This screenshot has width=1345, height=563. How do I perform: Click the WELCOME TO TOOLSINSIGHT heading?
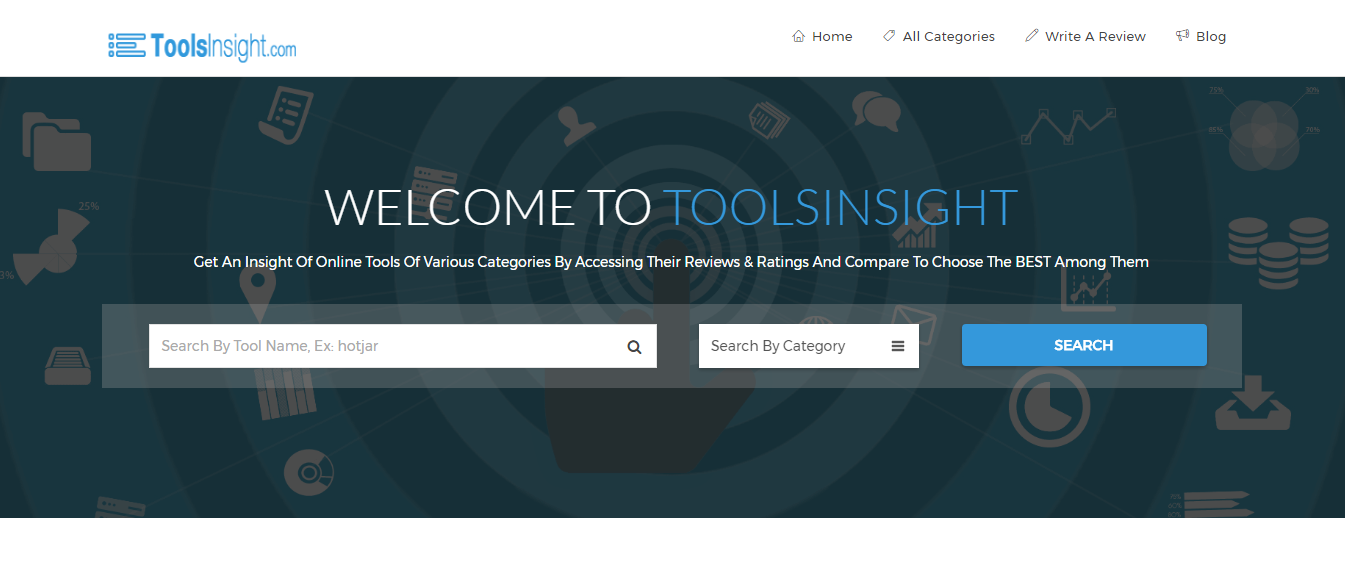(x=671, y=207)
